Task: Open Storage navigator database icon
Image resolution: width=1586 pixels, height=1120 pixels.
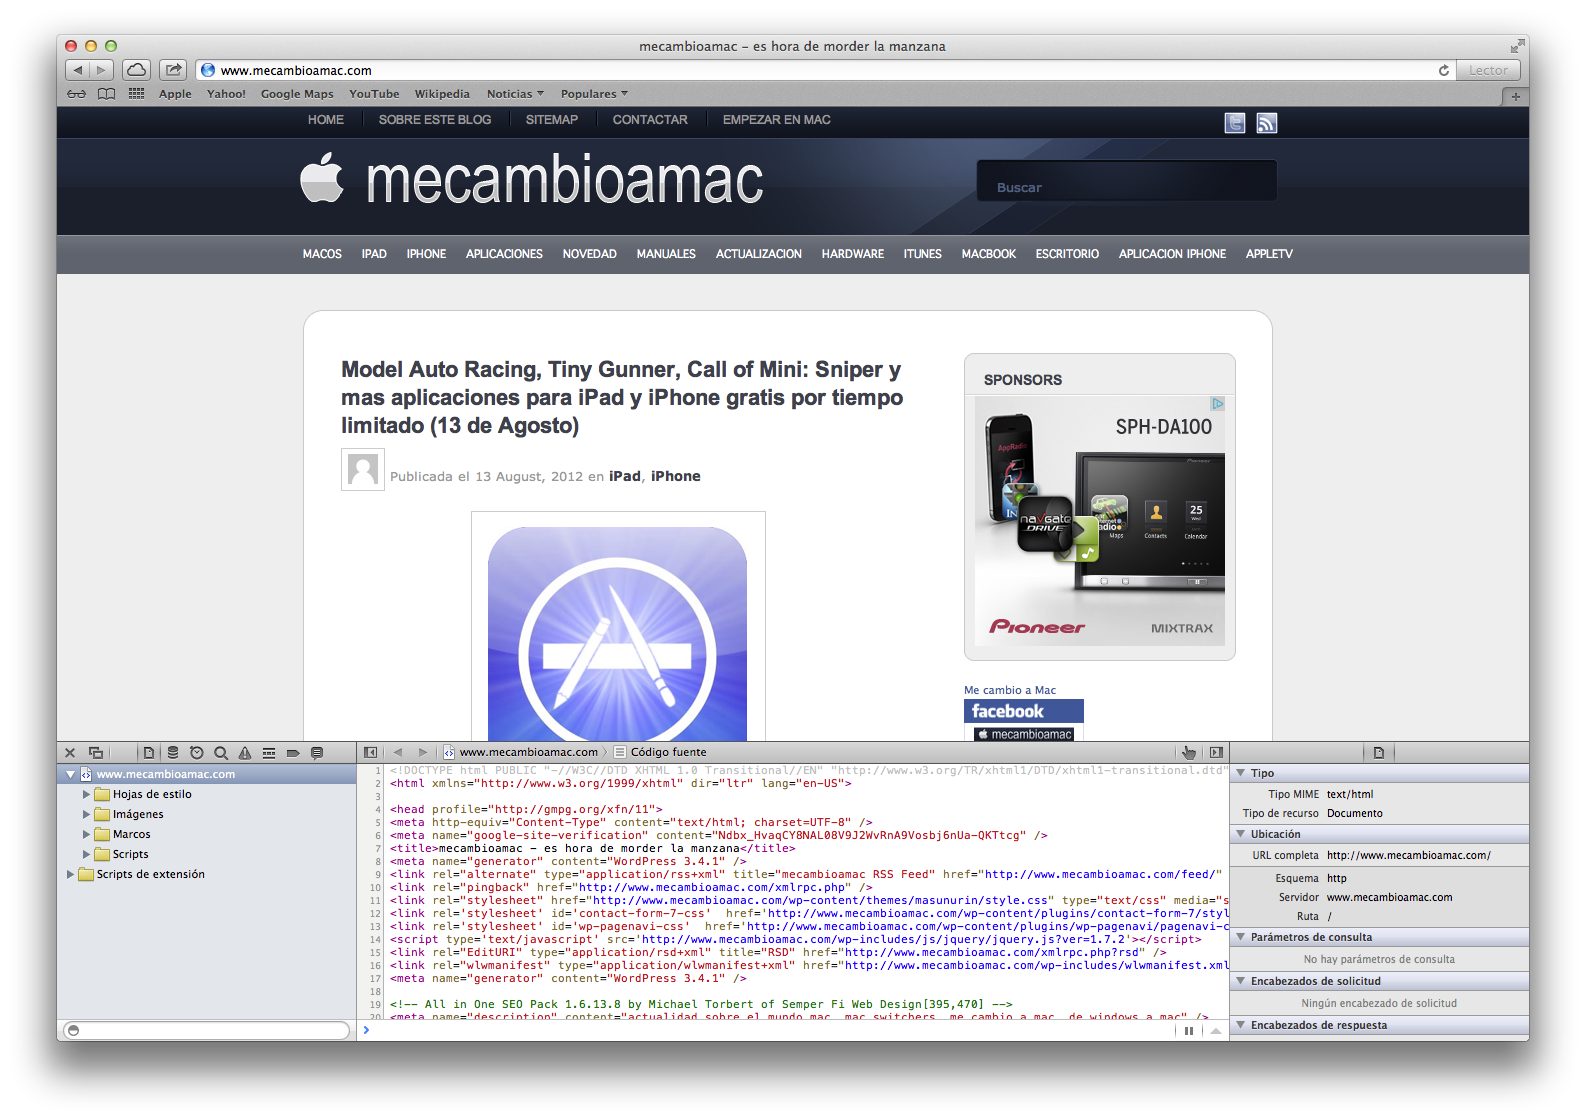Action: [173, 753]
